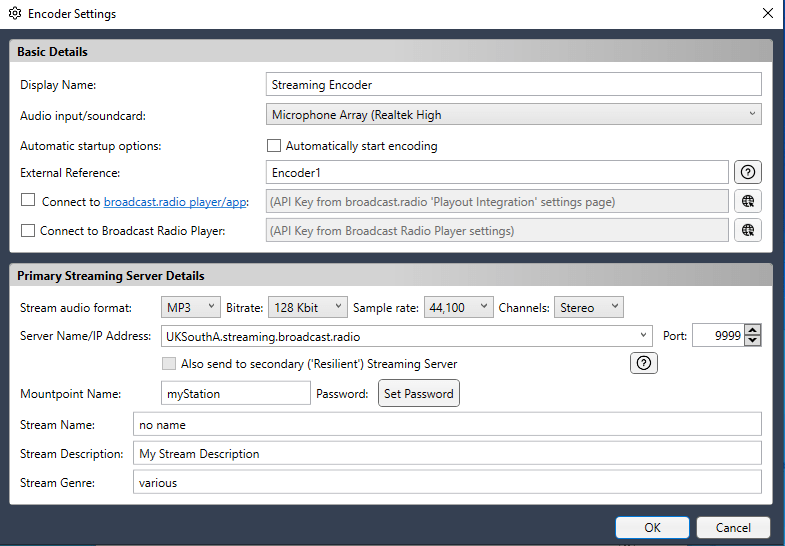The image size is (785, 546).
Task: Open the Server Name/IP Address combo box arrow
Action: [x=643, y=335]
